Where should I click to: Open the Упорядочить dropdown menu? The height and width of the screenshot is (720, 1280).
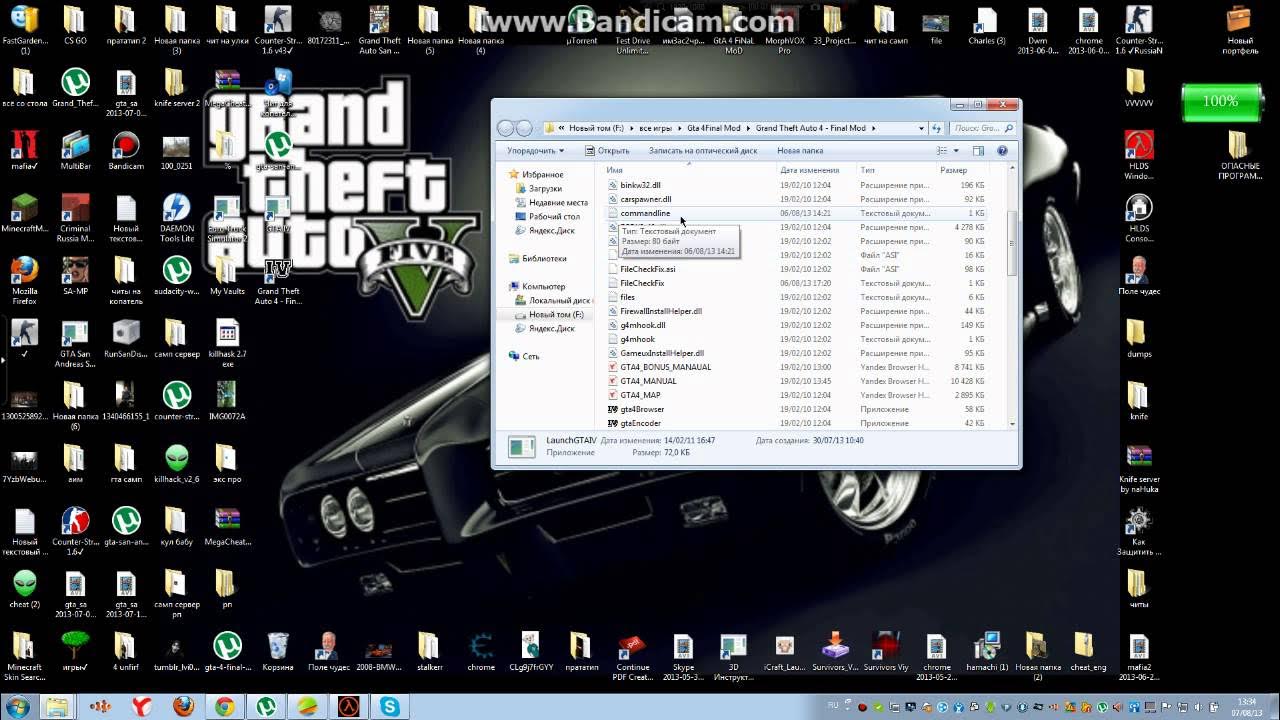click(535, 151)
